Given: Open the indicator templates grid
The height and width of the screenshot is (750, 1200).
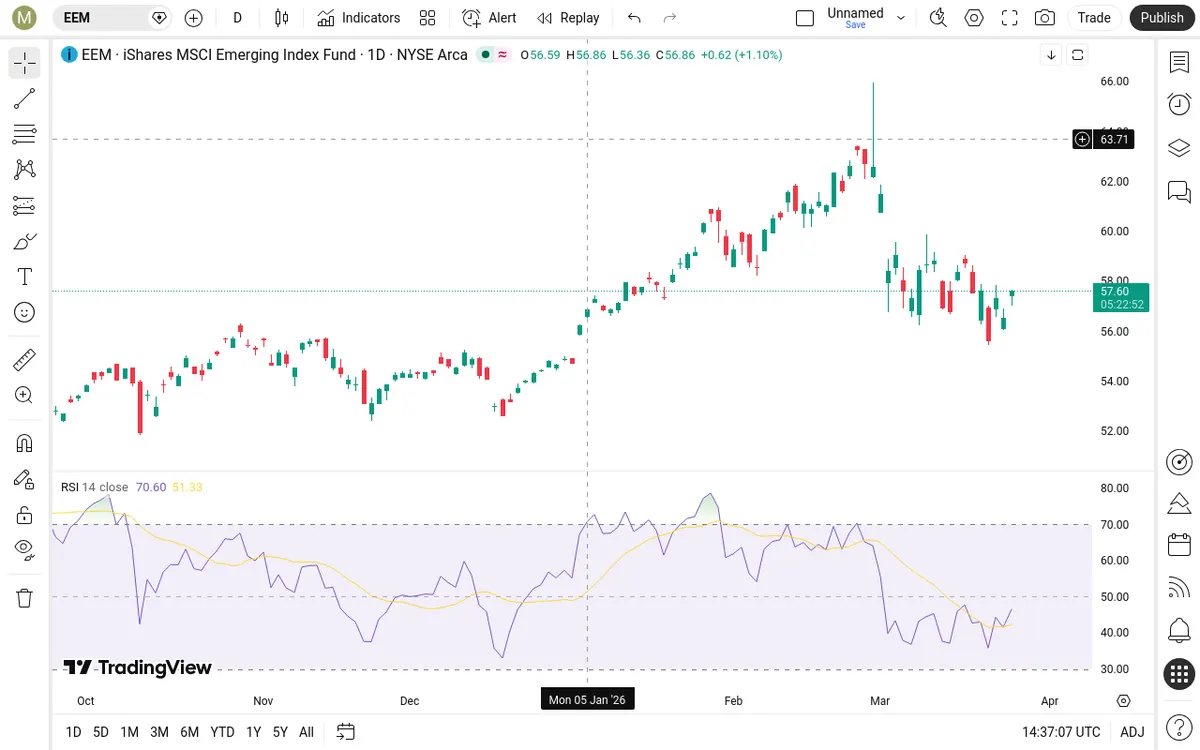Looking at the screenshot, I should (x=428, y=18).
